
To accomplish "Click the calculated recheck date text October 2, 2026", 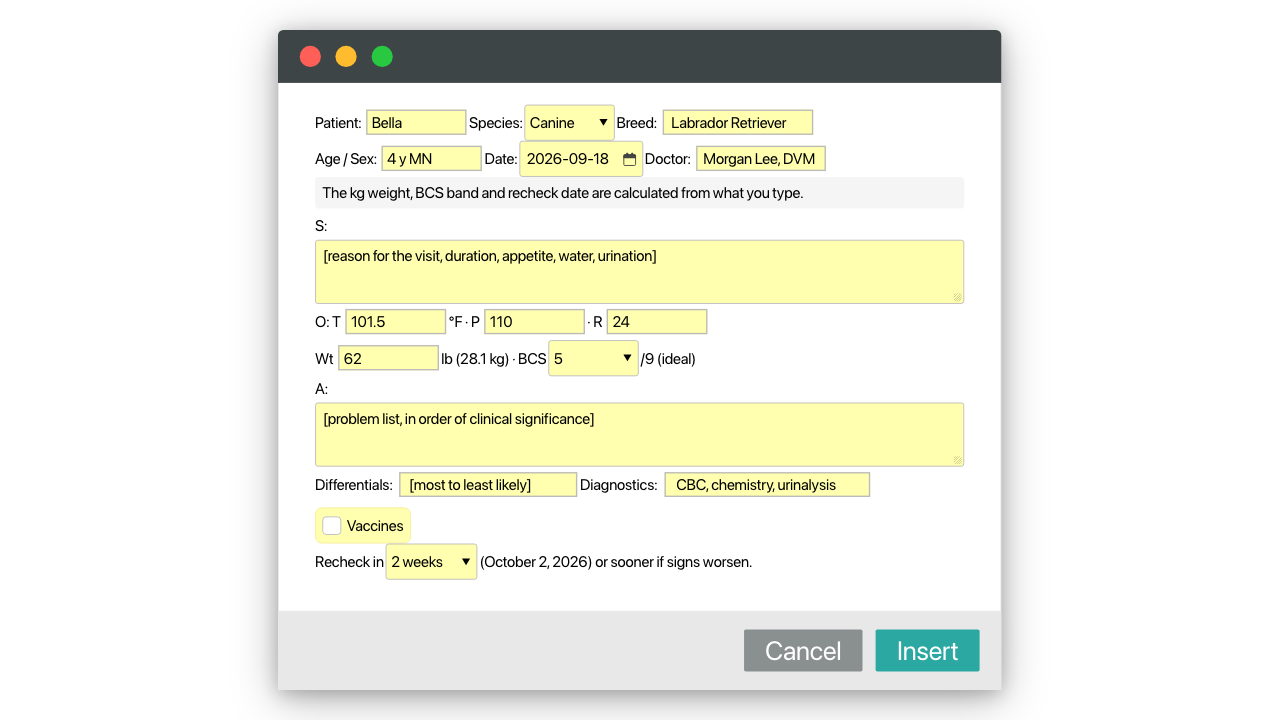I will [535, 562].
